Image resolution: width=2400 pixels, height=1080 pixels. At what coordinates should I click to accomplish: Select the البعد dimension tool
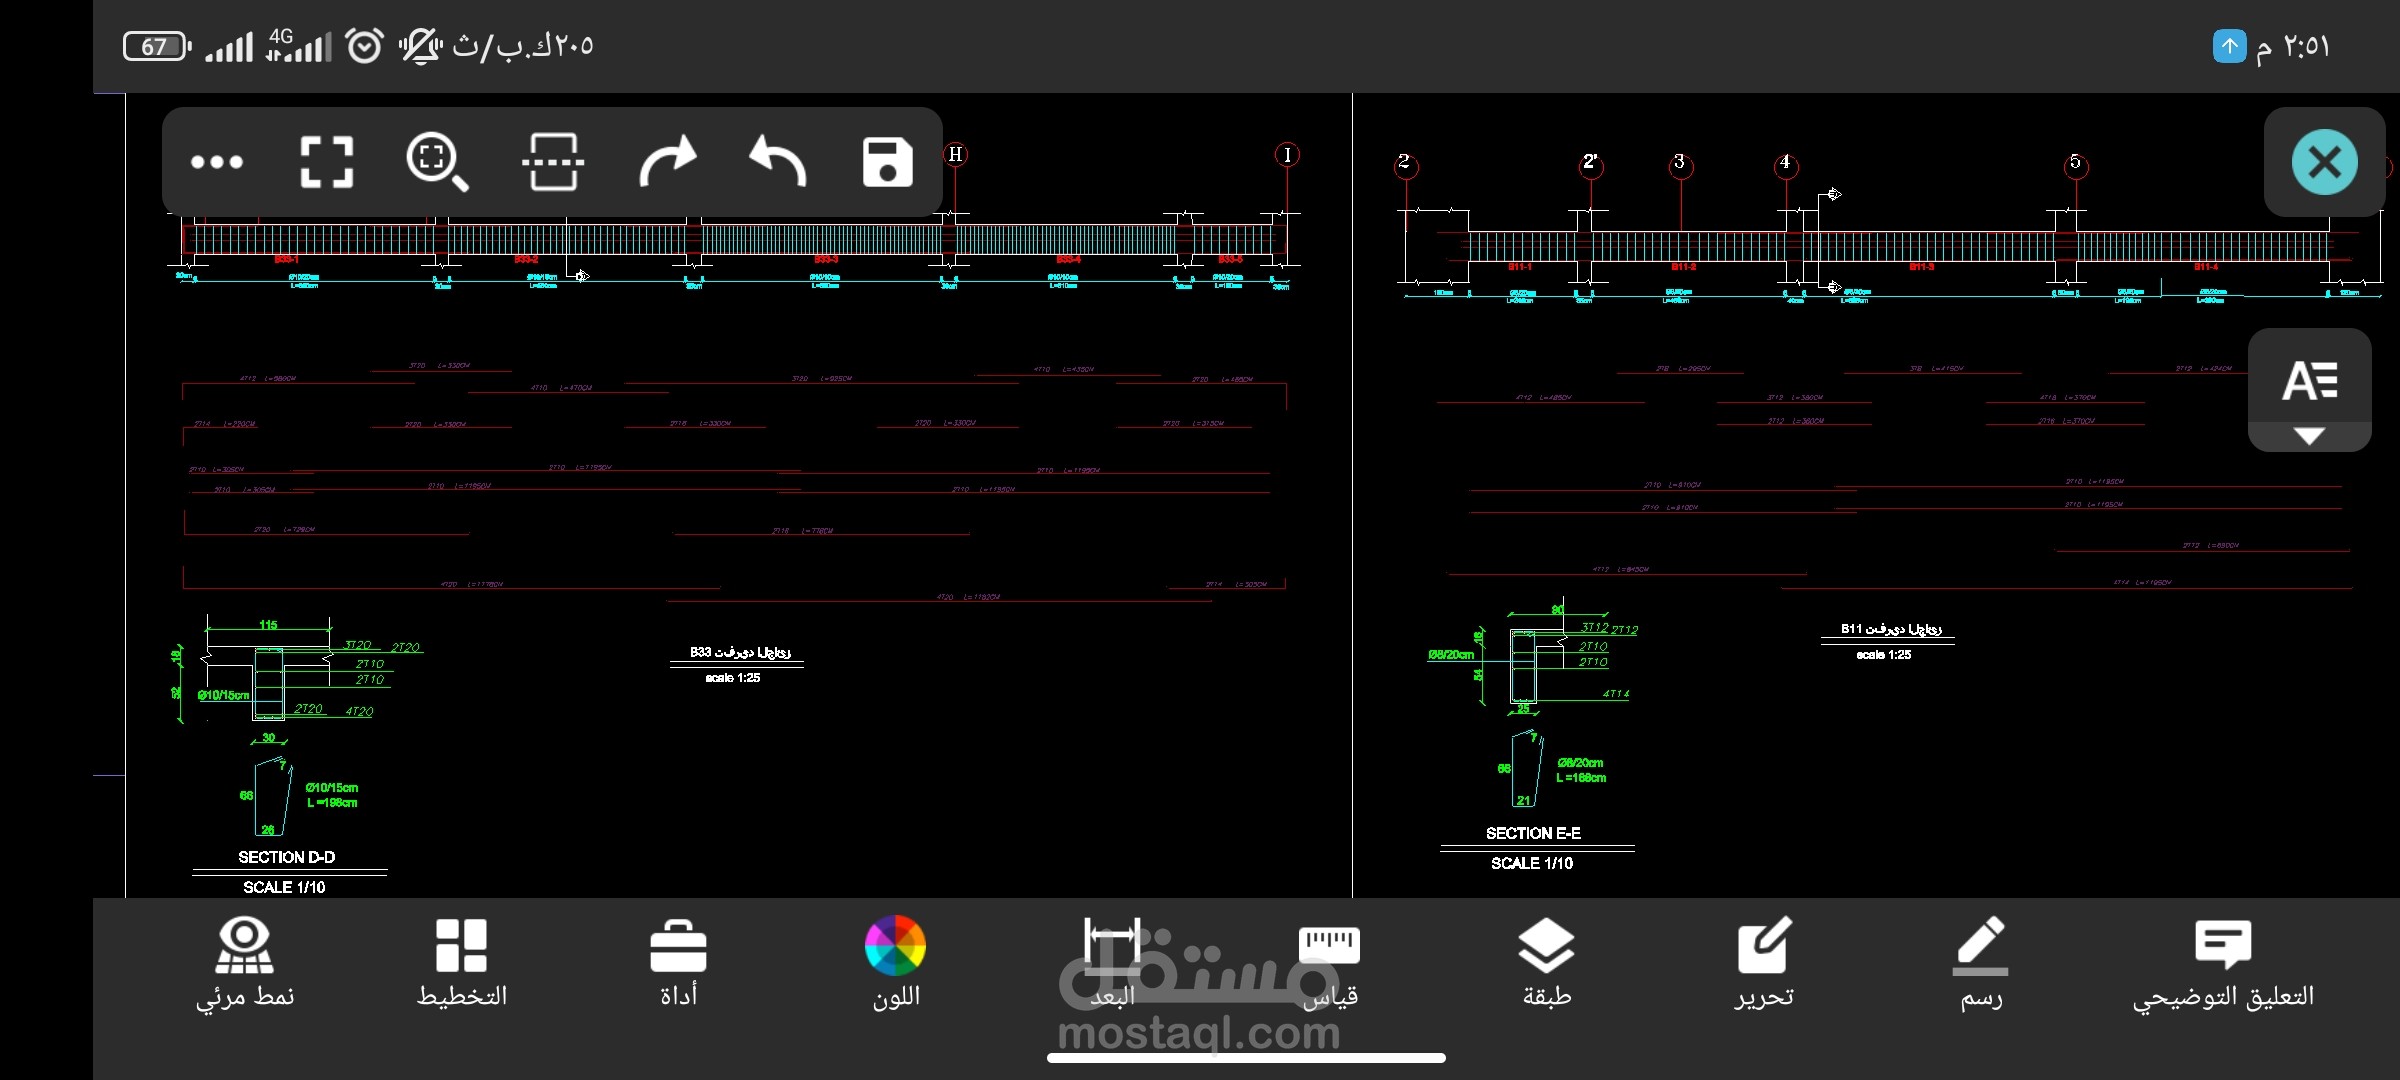point(1112,964)
